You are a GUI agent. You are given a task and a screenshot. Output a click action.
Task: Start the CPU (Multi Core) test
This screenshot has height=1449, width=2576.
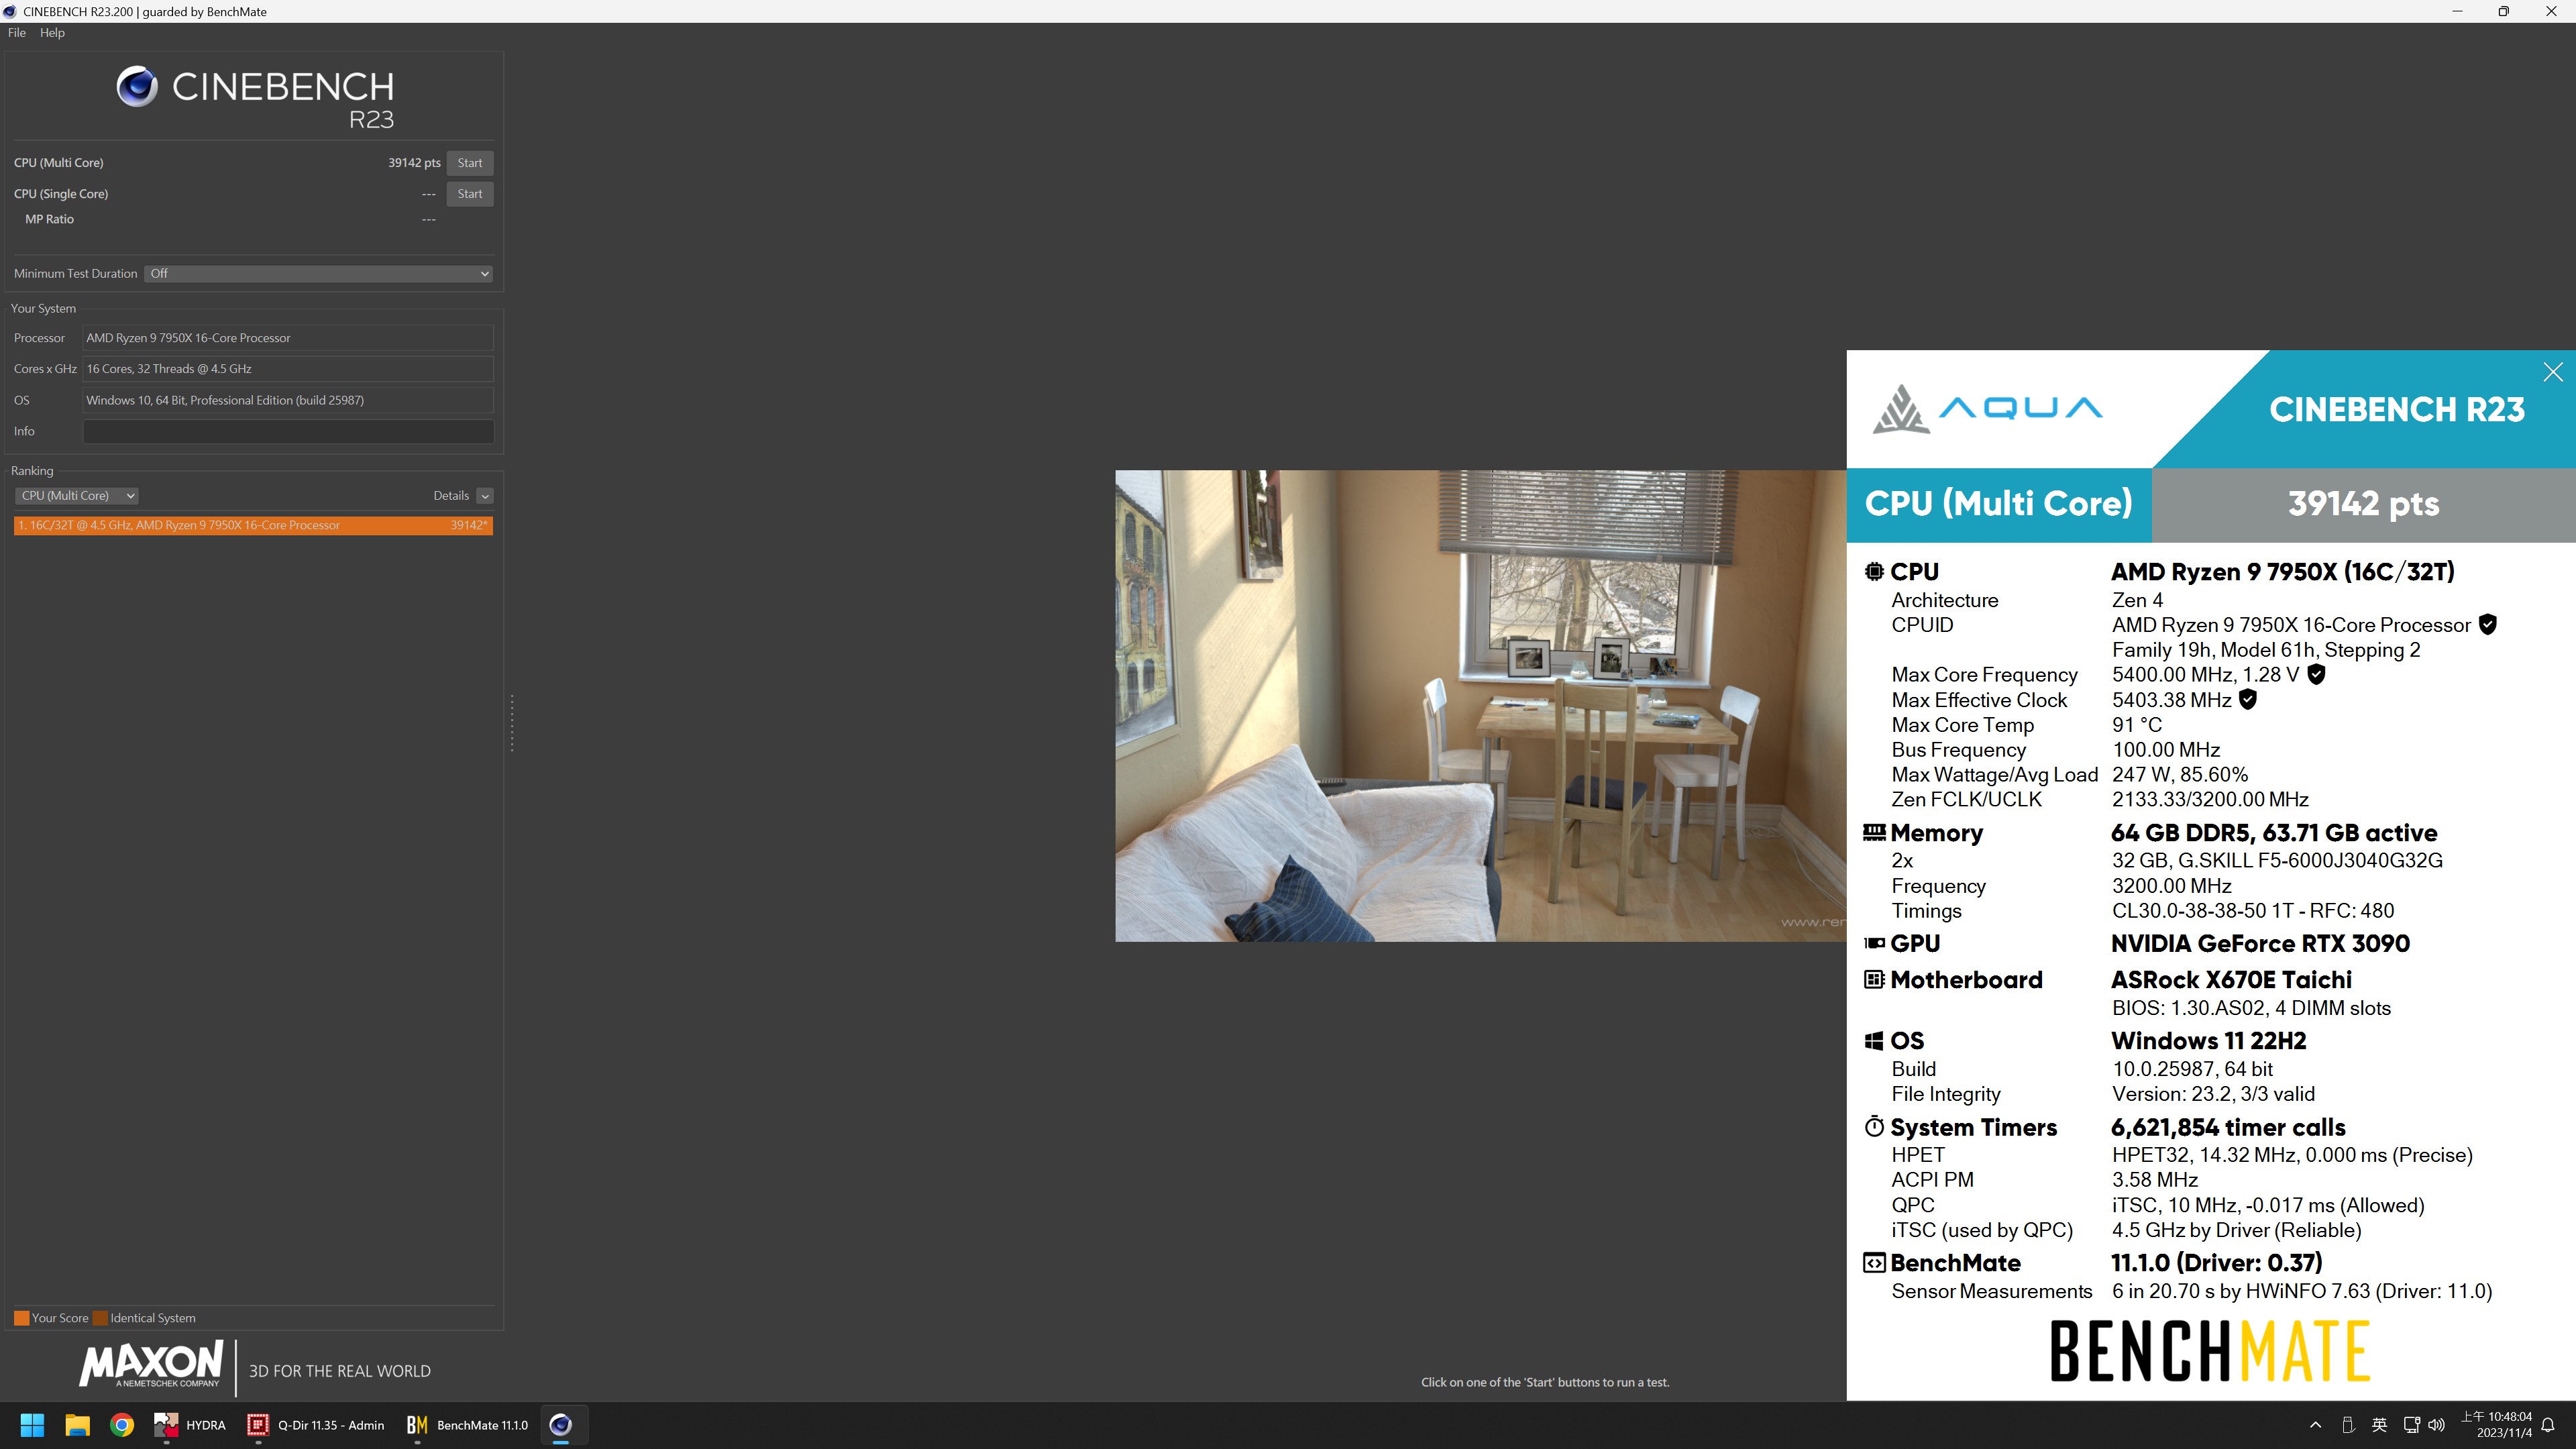469,163
